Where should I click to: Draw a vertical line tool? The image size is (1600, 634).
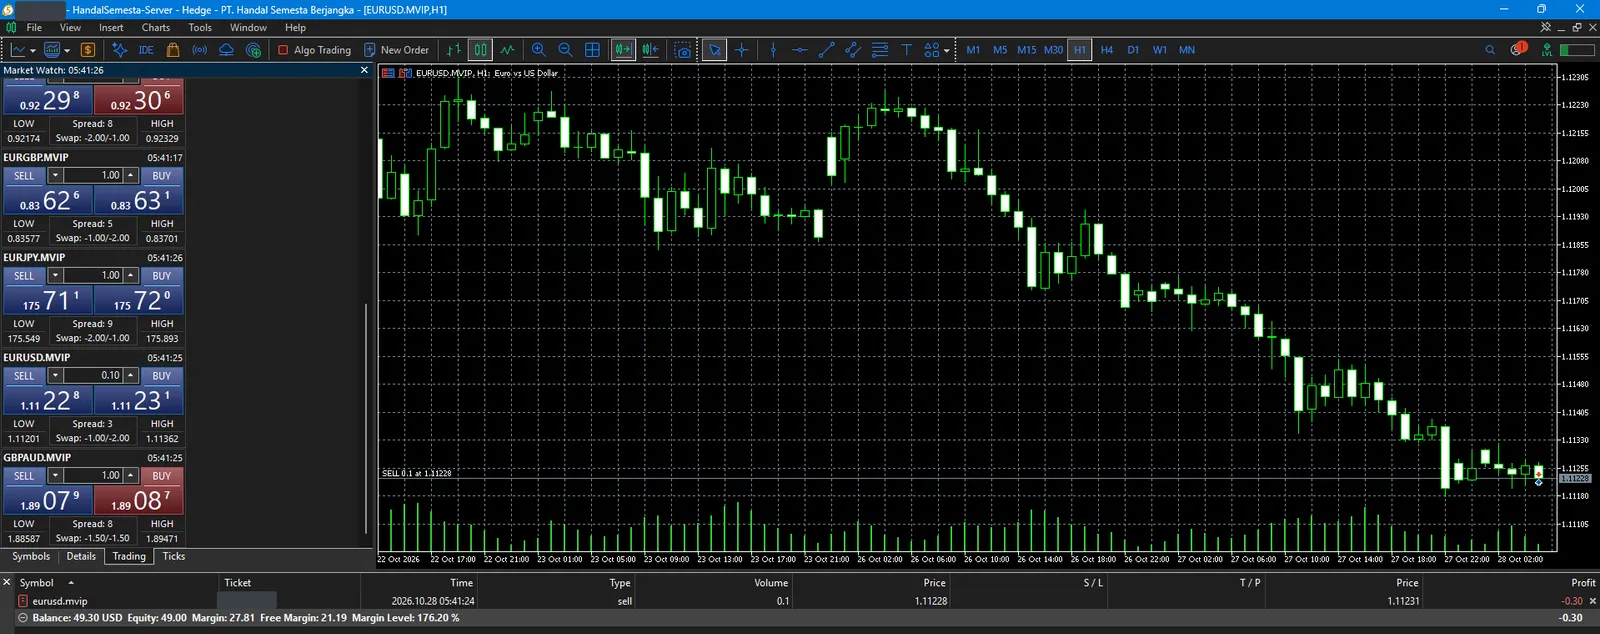point(773,50)
